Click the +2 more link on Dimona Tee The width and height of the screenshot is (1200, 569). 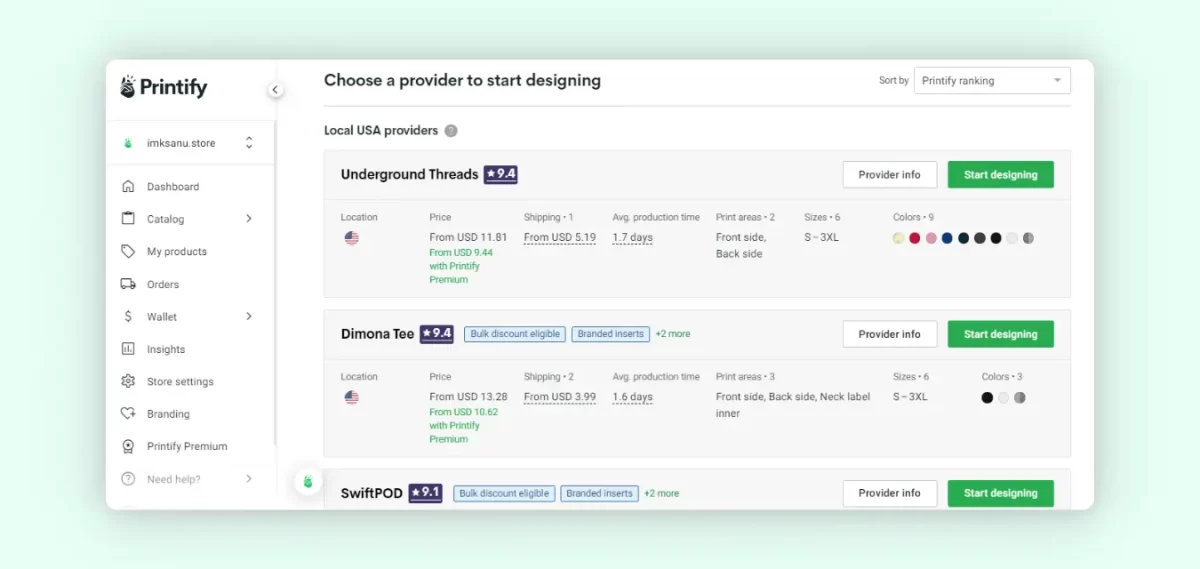(673, 334)
